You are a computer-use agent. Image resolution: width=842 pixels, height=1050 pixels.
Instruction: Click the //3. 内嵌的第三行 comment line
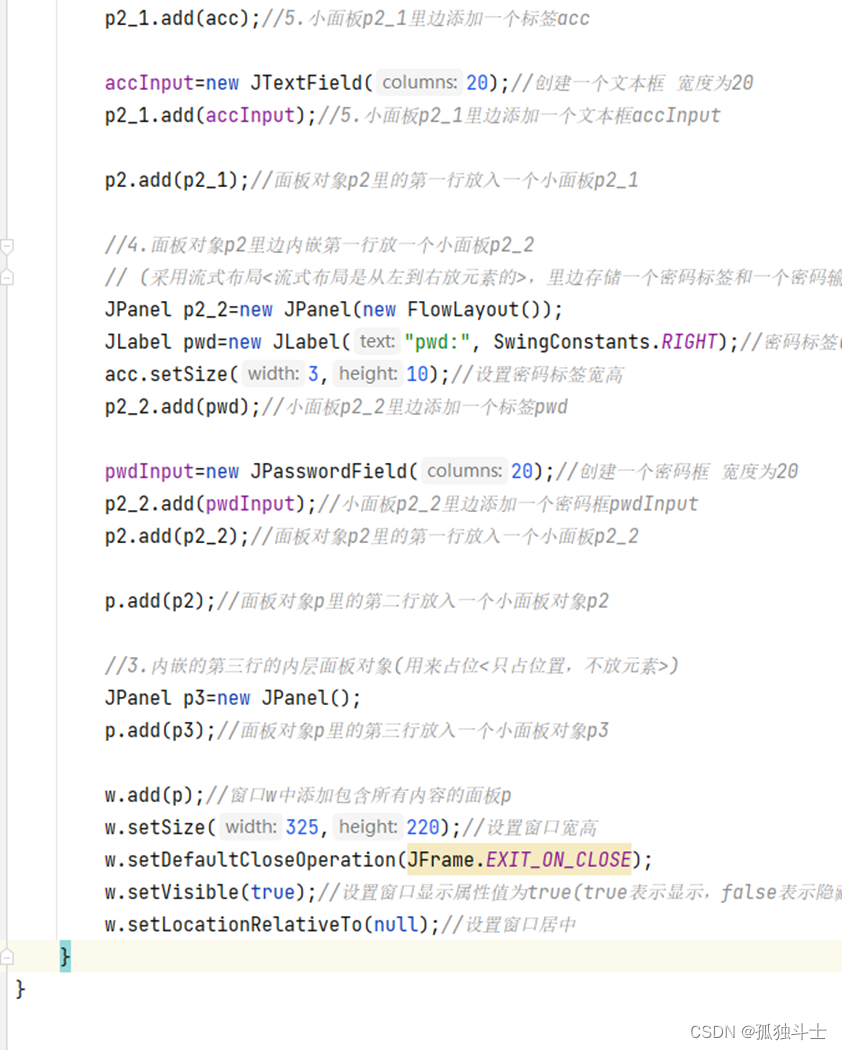(x=392, y=665)
